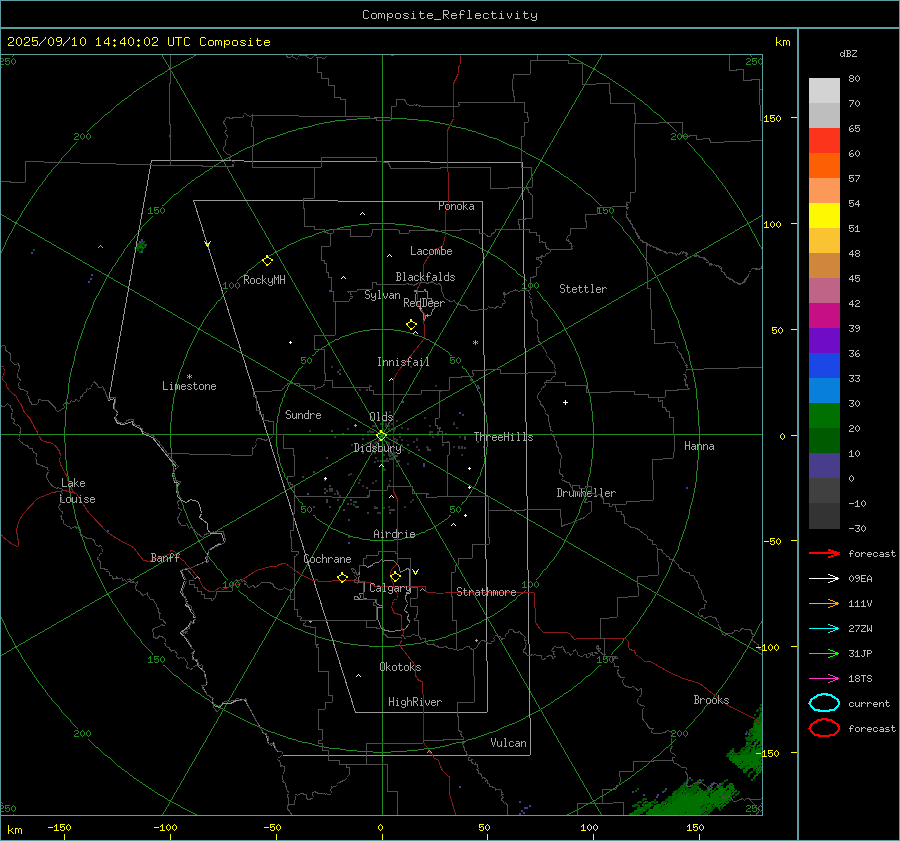The height and width of the screenshot is (841, 900).
Task: Click the Innisfail city label
Action: pos(403,362)
